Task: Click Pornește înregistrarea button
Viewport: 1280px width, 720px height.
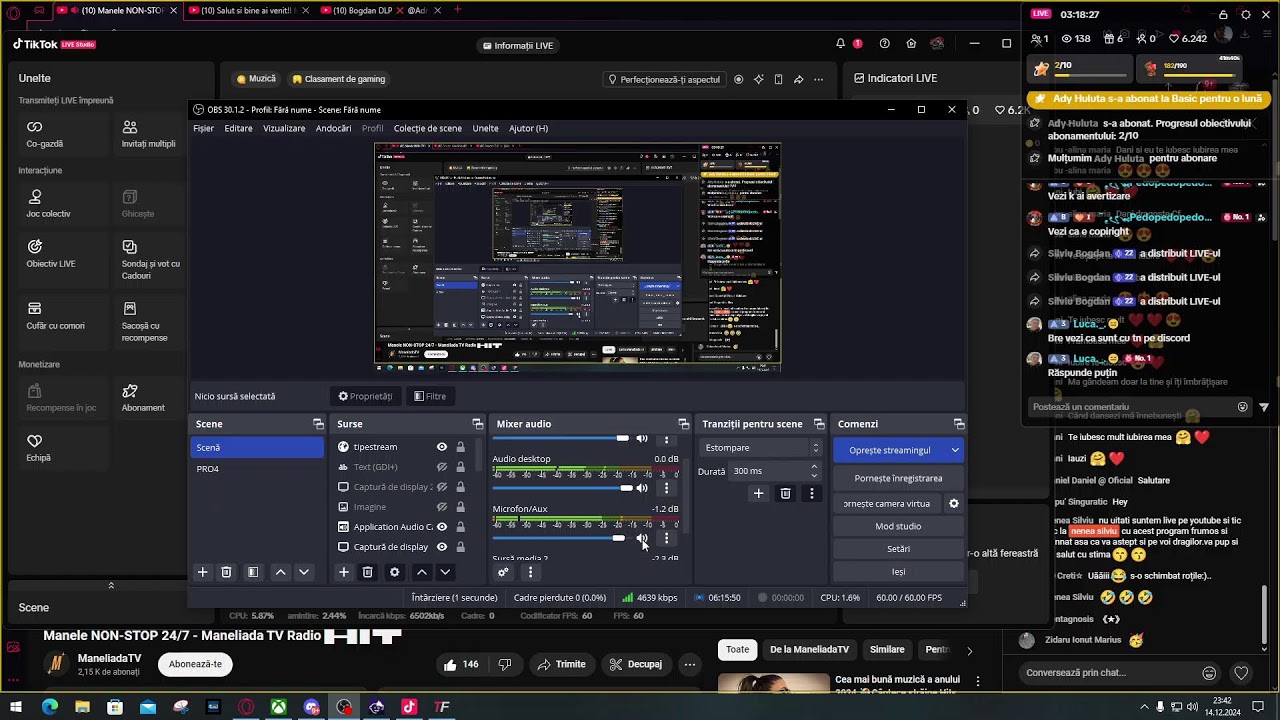Action: point(899,478)
